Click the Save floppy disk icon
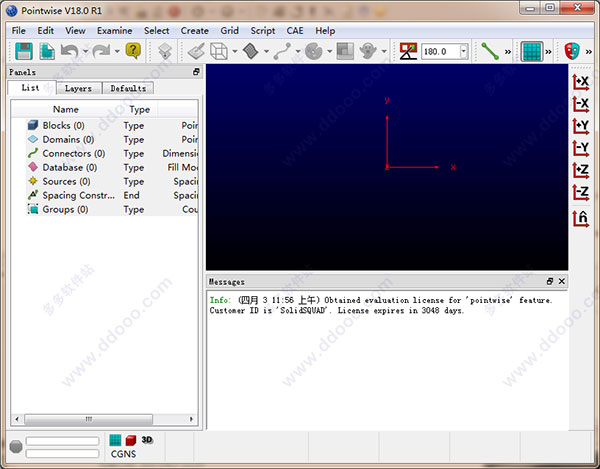The image size is (600, 469). (24, 51)
